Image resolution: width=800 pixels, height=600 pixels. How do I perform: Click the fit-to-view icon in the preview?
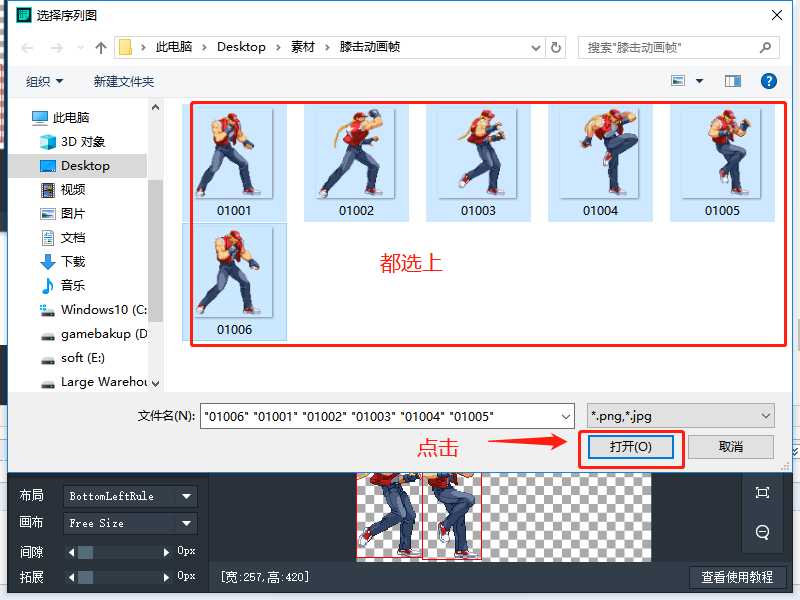(x=762, y=492)
